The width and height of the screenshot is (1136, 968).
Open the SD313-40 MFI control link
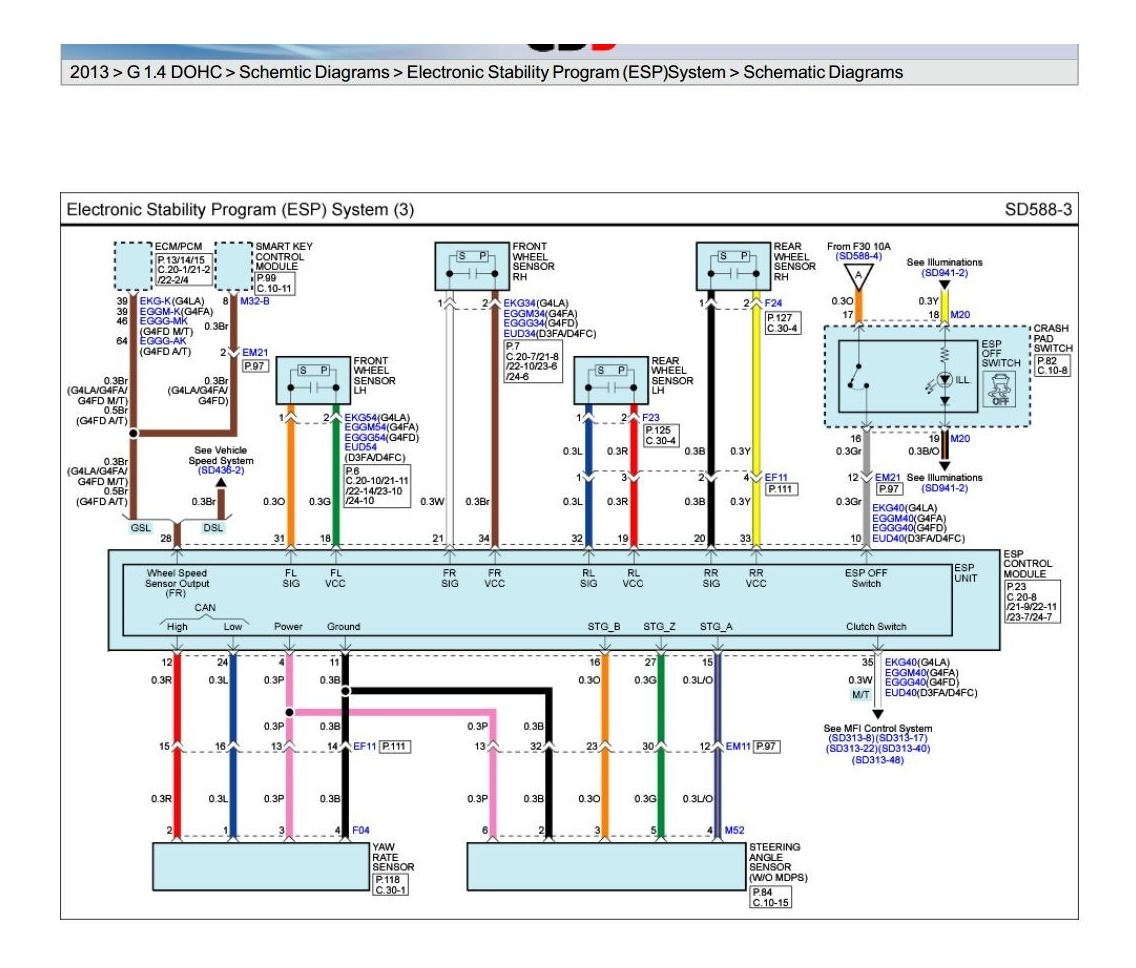[904, 748]
